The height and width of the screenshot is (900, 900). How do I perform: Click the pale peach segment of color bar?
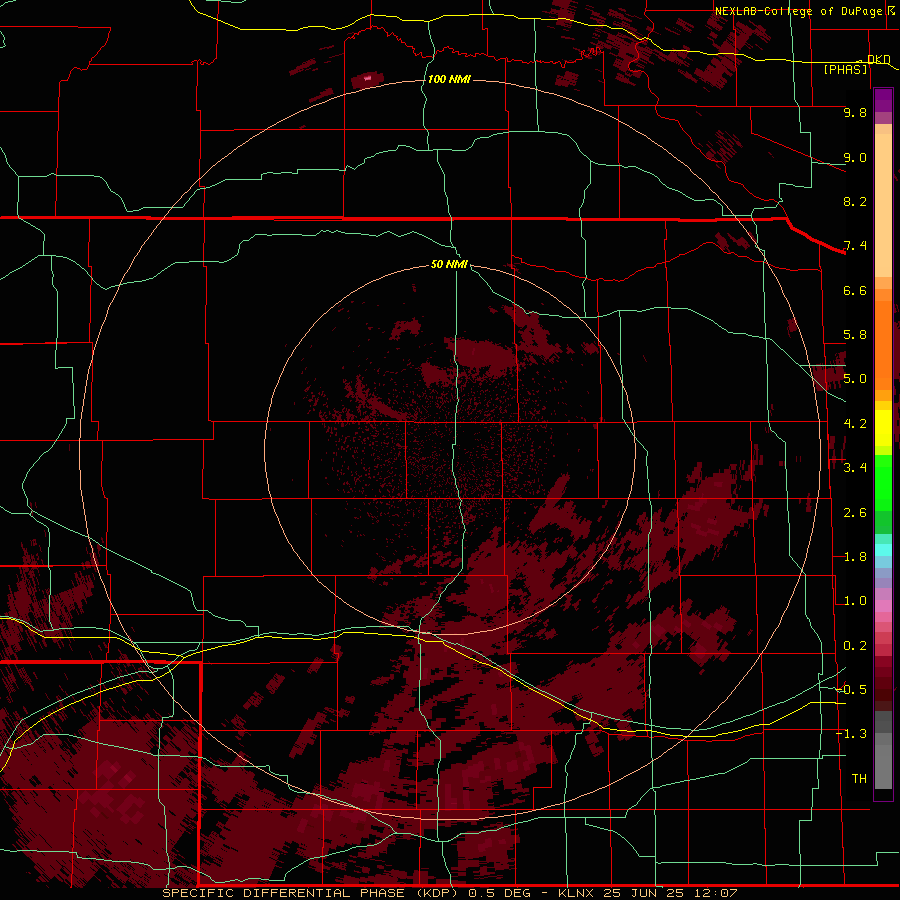[x=883, y=207]
